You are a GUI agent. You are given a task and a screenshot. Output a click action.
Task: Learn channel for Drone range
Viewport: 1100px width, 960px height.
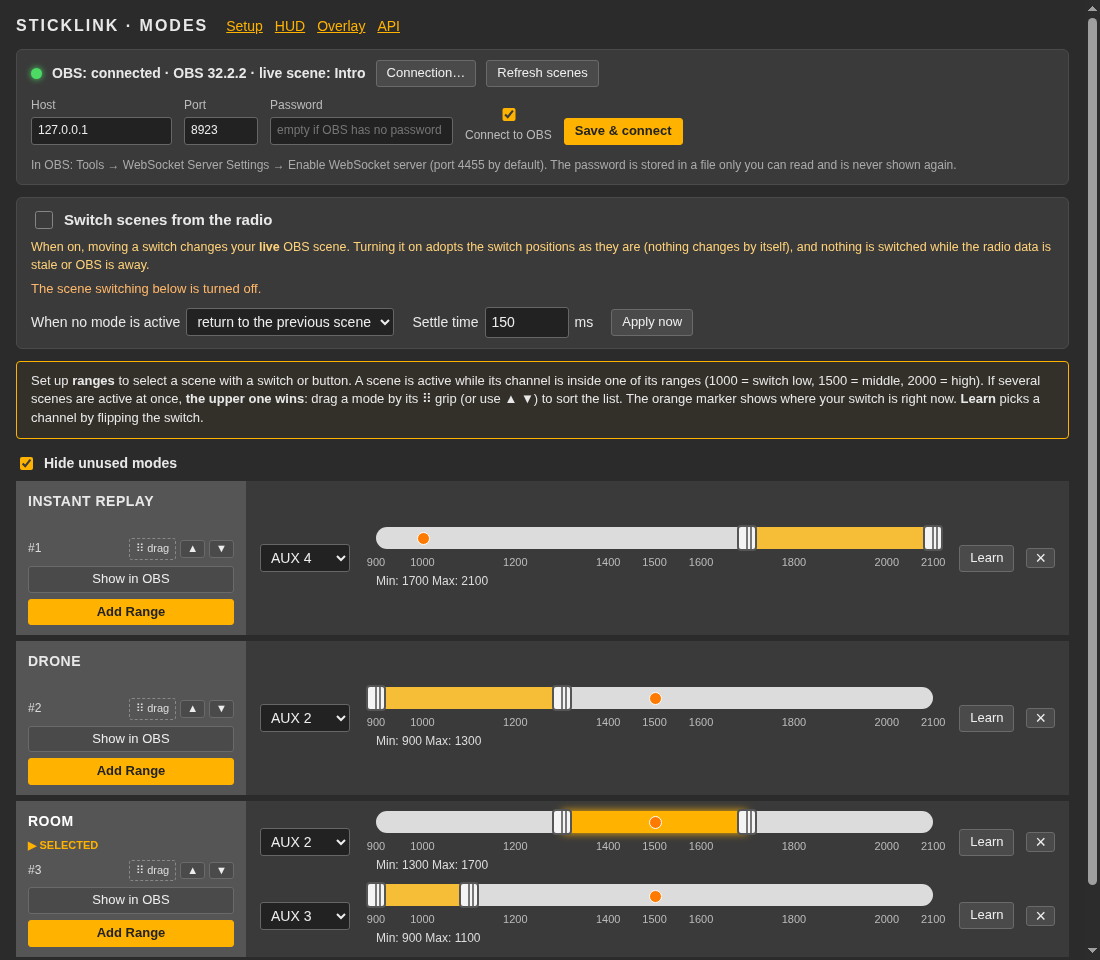(x=986, y=718)
